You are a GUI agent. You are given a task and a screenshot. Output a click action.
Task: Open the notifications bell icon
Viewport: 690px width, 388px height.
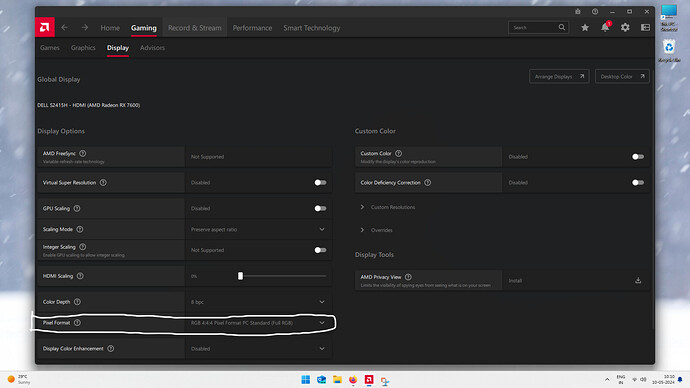(x=605, y=27)
